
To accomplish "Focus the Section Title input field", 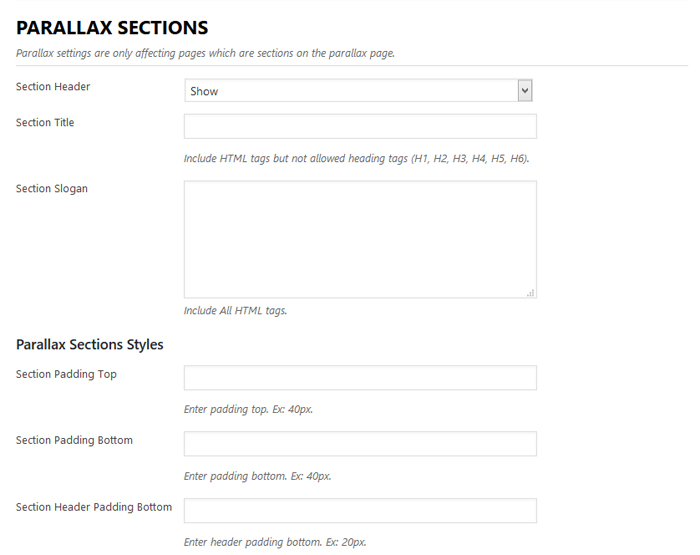I will click(360, 126).
